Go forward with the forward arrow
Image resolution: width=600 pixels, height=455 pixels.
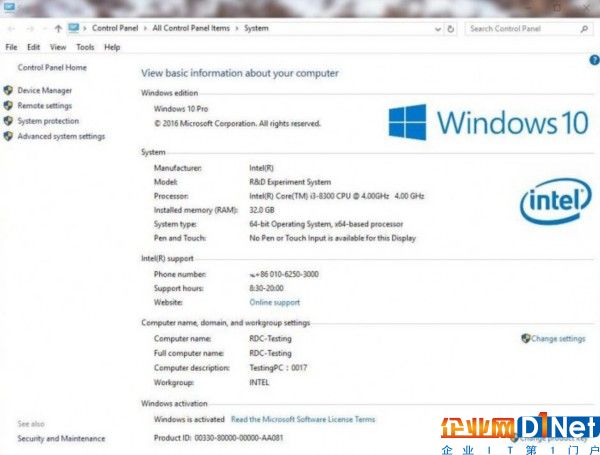tap(30, 29)
